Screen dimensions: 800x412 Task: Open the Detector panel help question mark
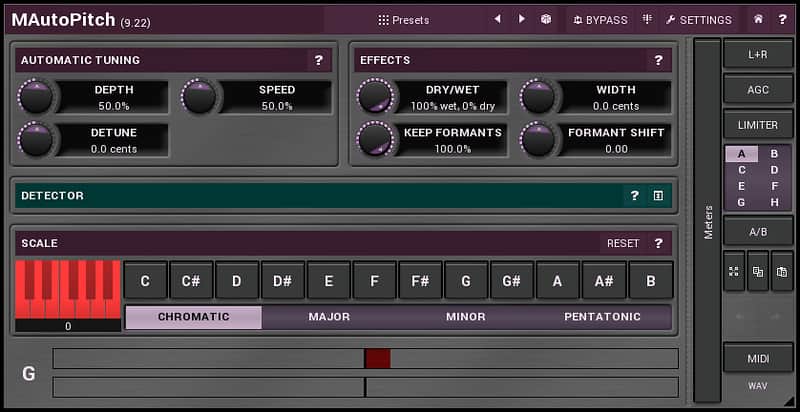click(x=634, y=195)
